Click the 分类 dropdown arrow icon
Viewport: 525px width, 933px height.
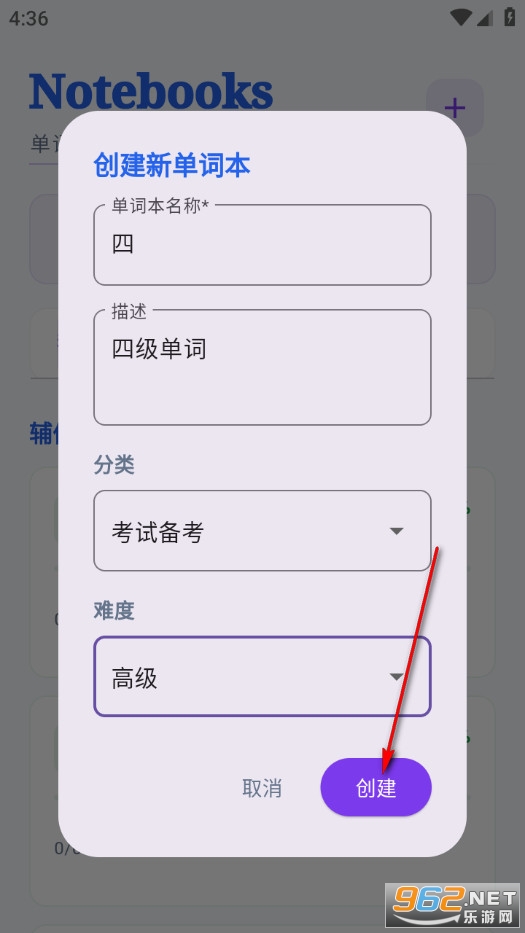396,531
